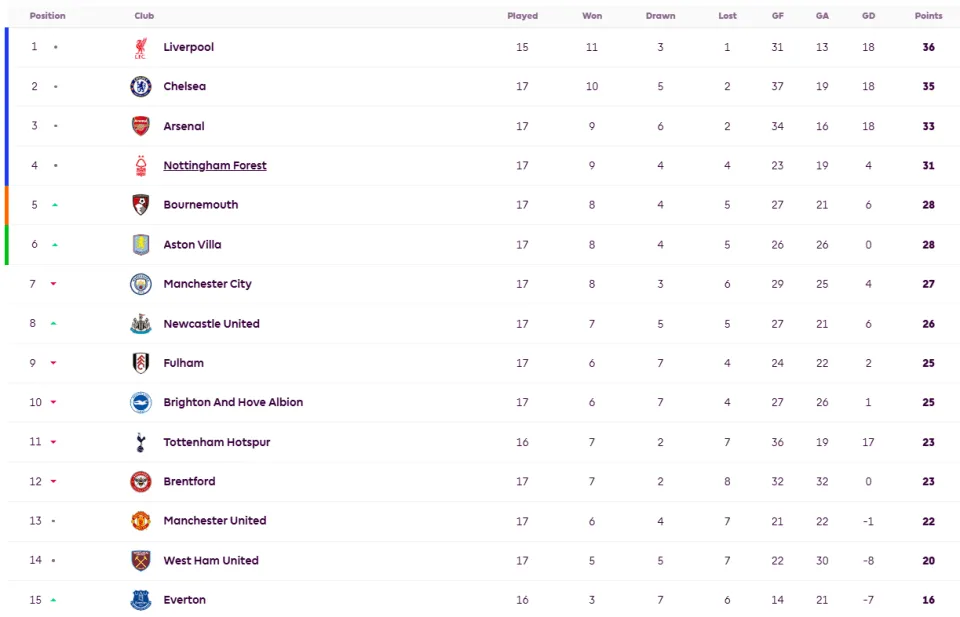Click the Everton club badge
This screenshot has width=960, height=617.
pos(141,600)
